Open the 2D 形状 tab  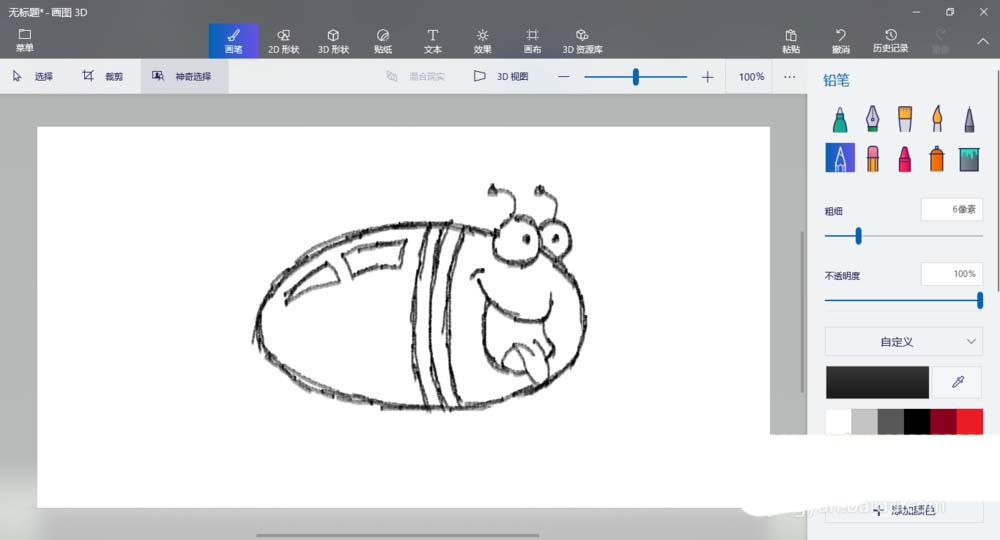coord(283,41)
